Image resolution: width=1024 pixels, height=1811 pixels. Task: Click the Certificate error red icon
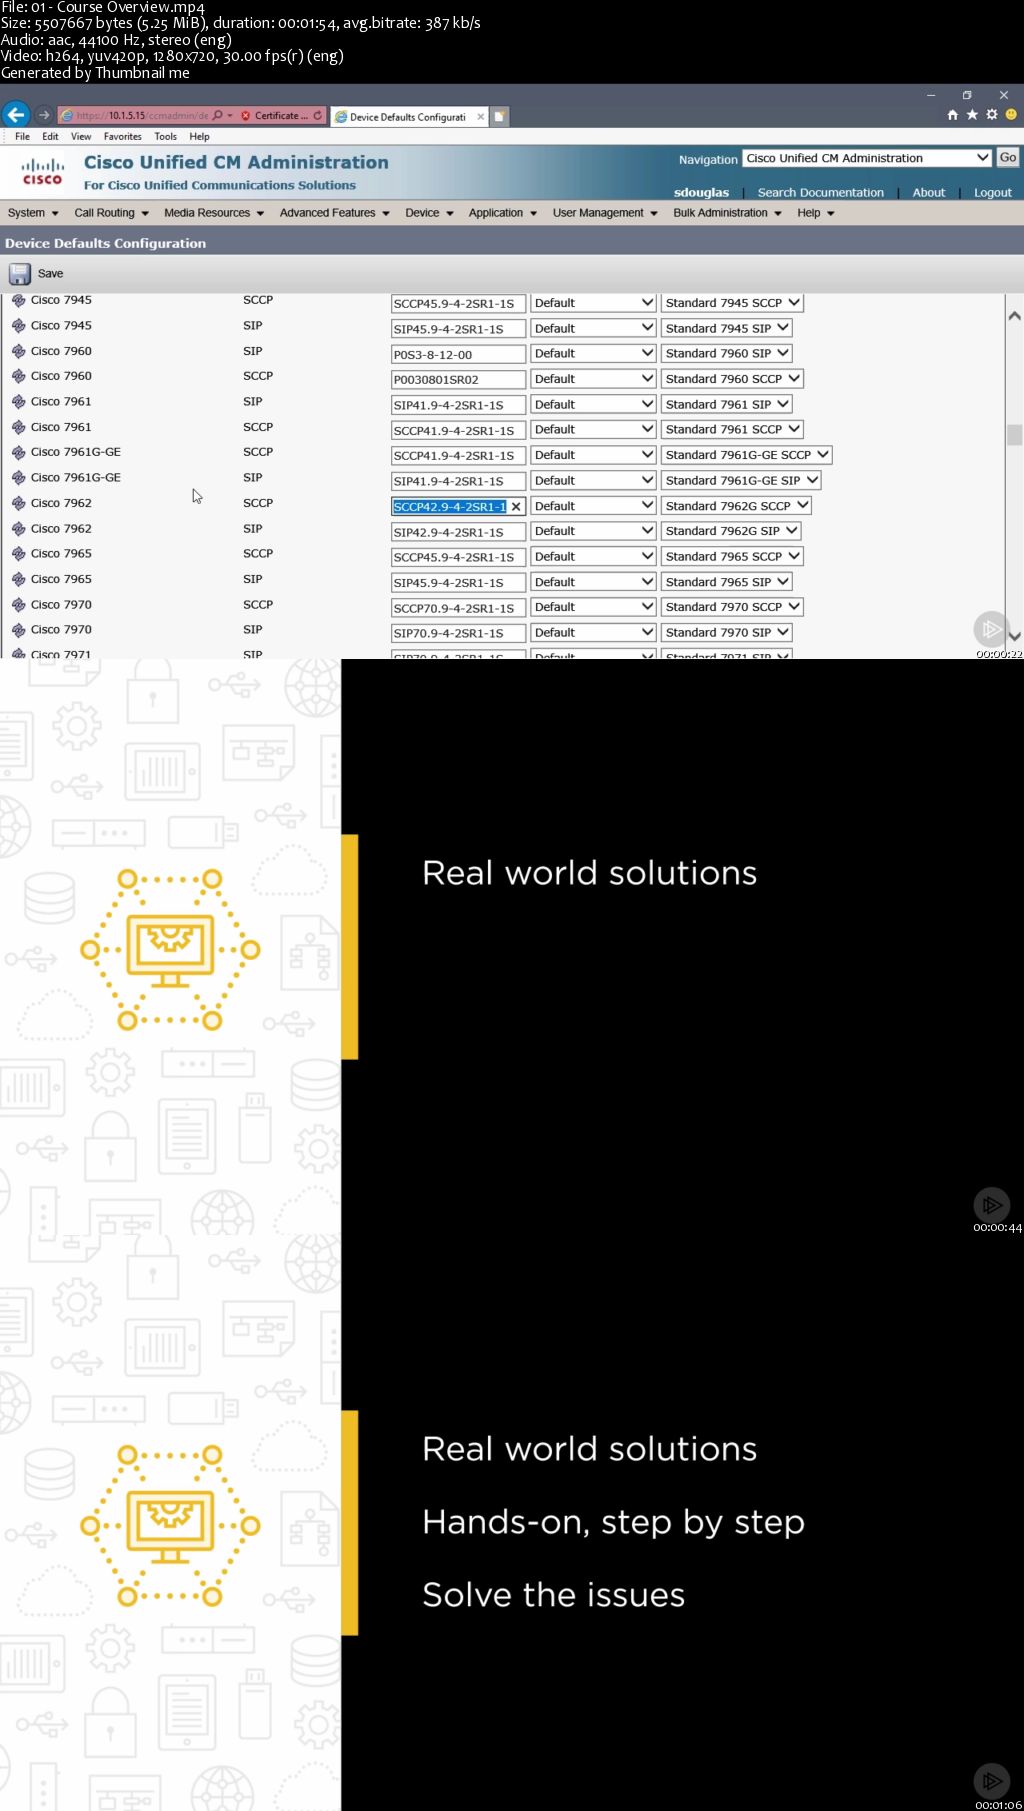[x=245, y=116]
